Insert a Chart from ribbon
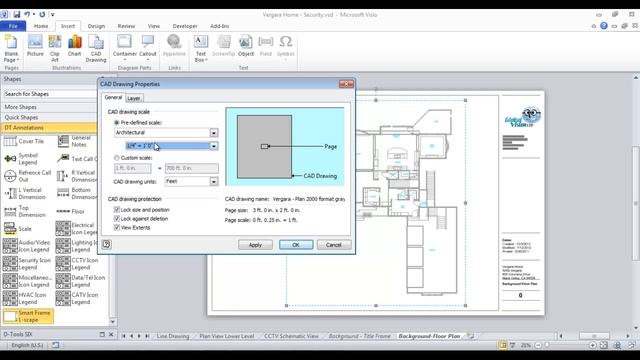 click(74, 46)
